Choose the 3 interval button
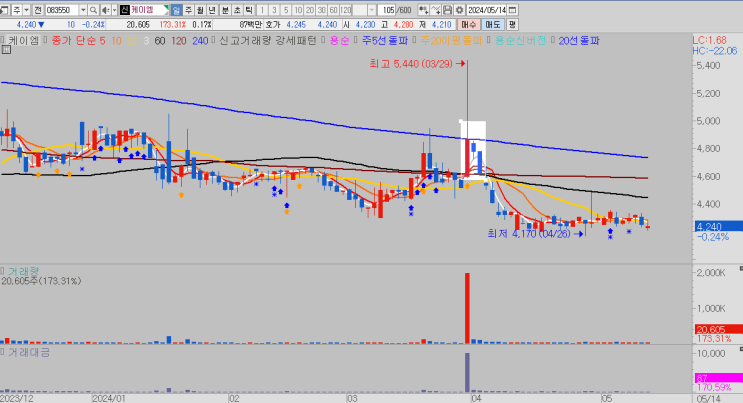 (x=274, y=10)
